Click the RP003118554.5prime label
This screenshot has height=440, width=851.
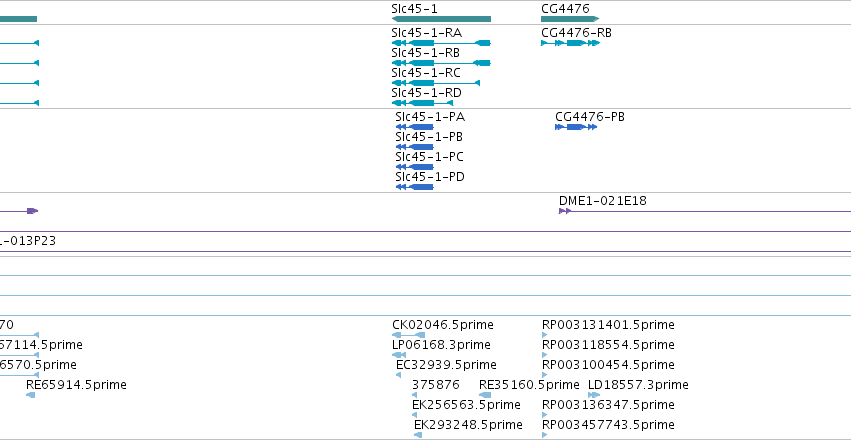point(608,345)
